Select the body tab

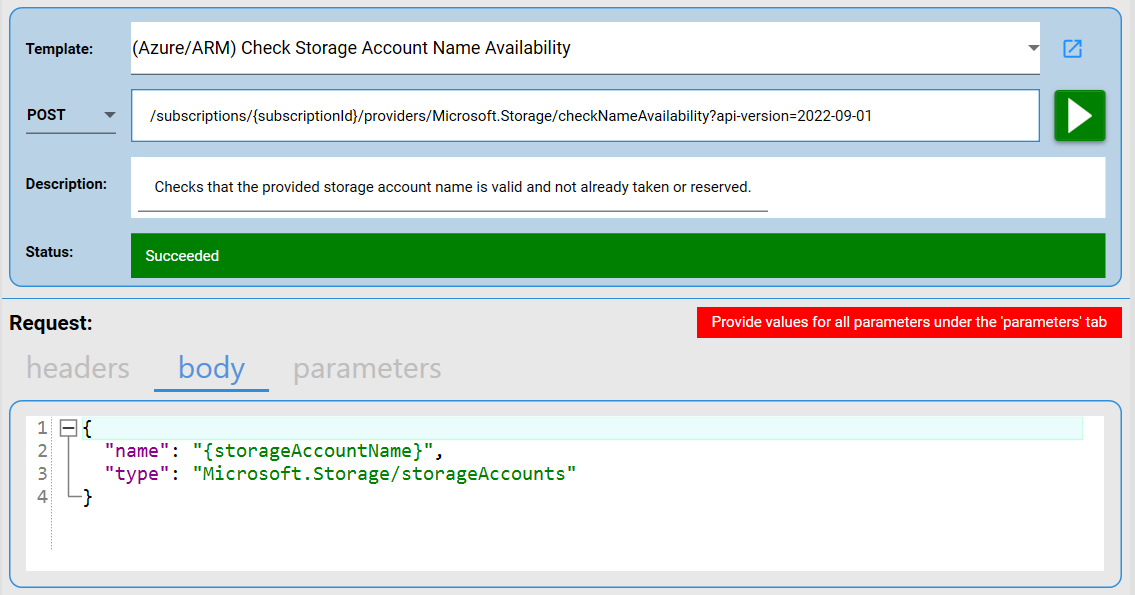click(x=211, y=368)
